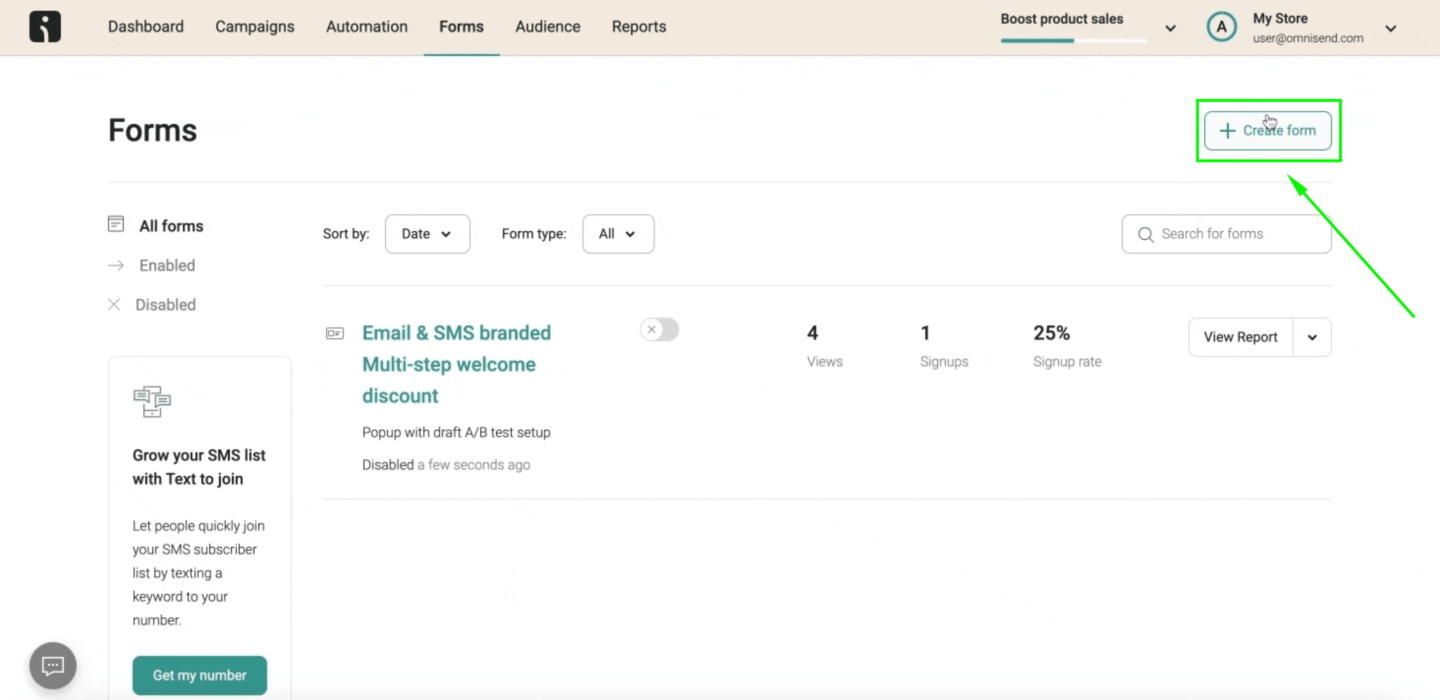The height and width of the screenshot is (700, 1440).
Task: Click the account avatar circle icon
Action: (1221, 28)
